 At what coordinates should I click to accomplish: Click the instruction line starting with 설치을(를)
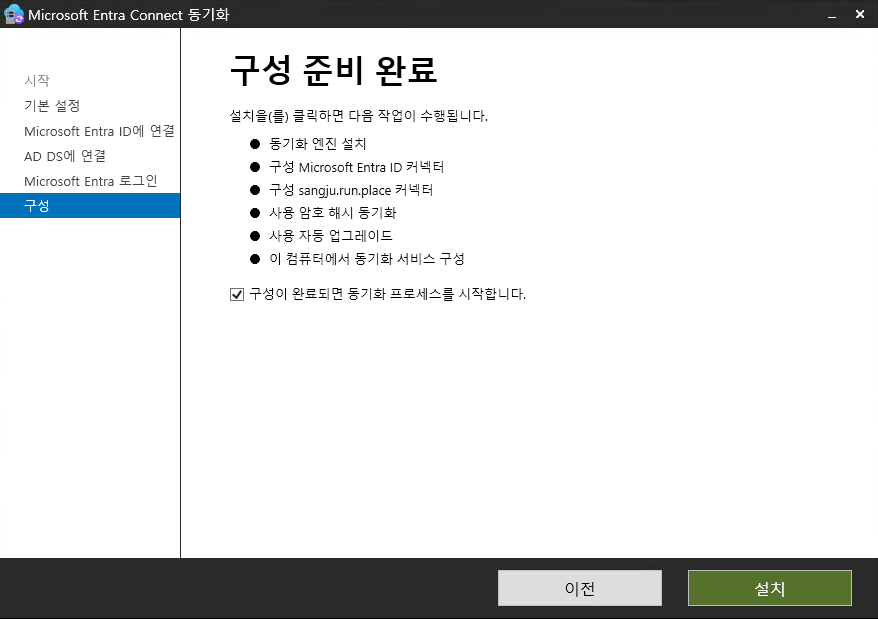tap(359, 116)
